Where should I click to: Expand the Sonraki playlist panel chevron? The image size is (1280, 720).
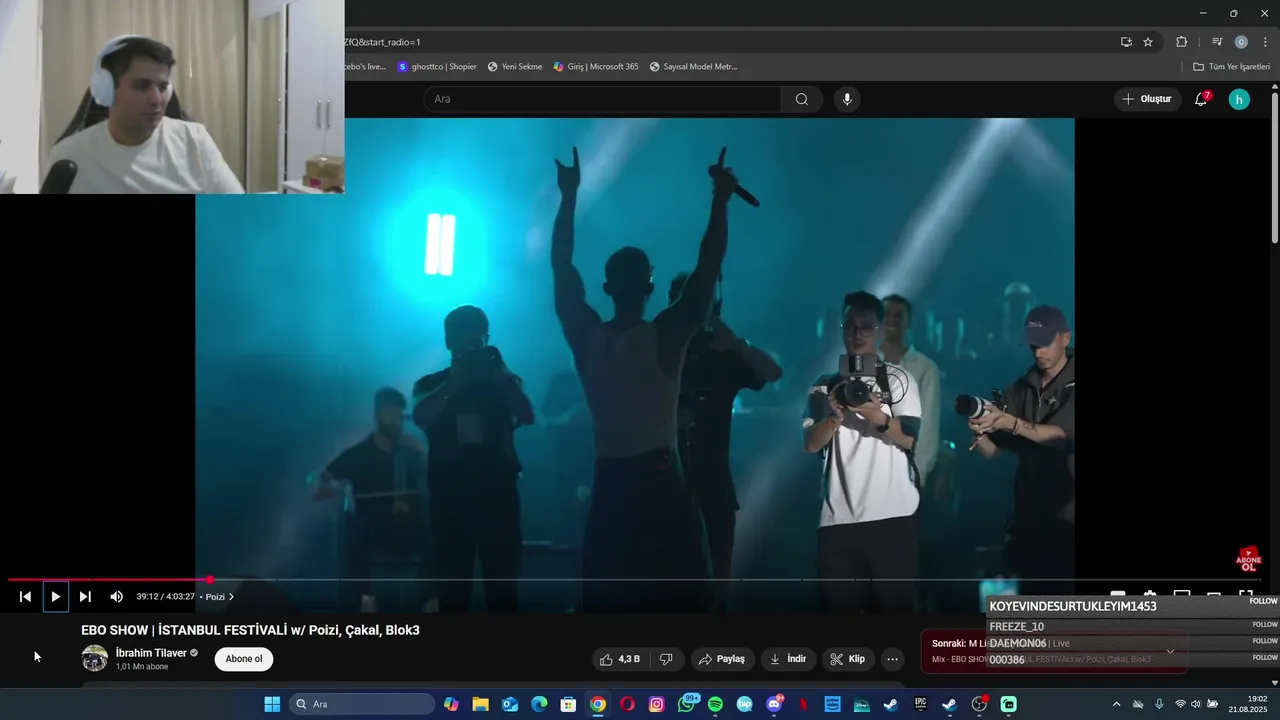point(1170,651)
